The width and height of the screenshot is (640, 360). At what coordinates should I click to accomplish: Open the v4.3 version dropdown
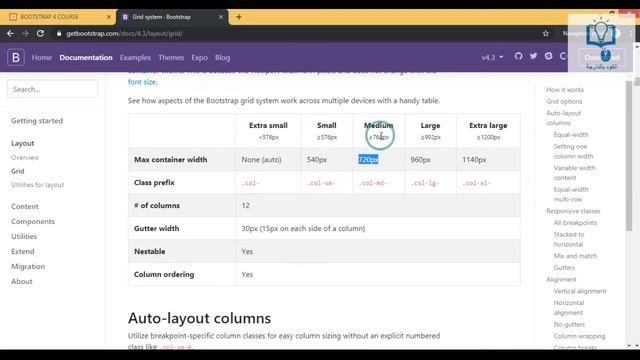[492, 58]
